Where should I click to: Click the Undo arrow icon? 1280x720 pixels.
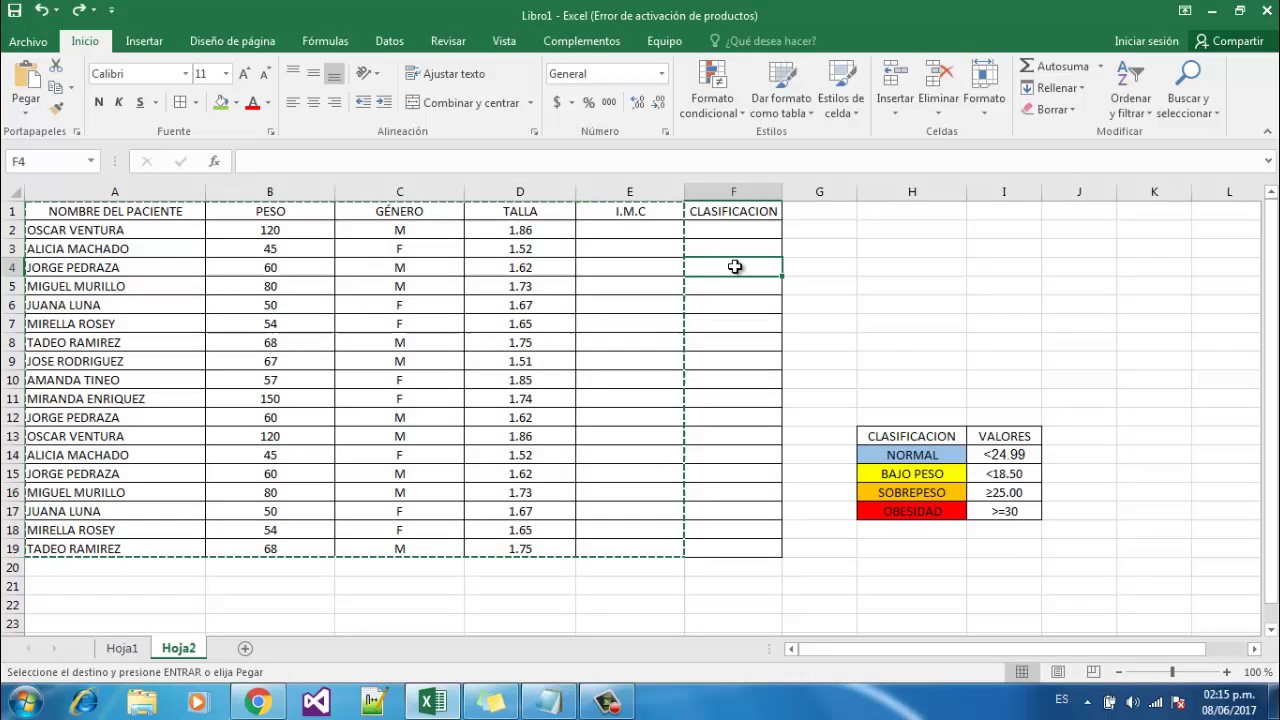click(x=41, y=10)
